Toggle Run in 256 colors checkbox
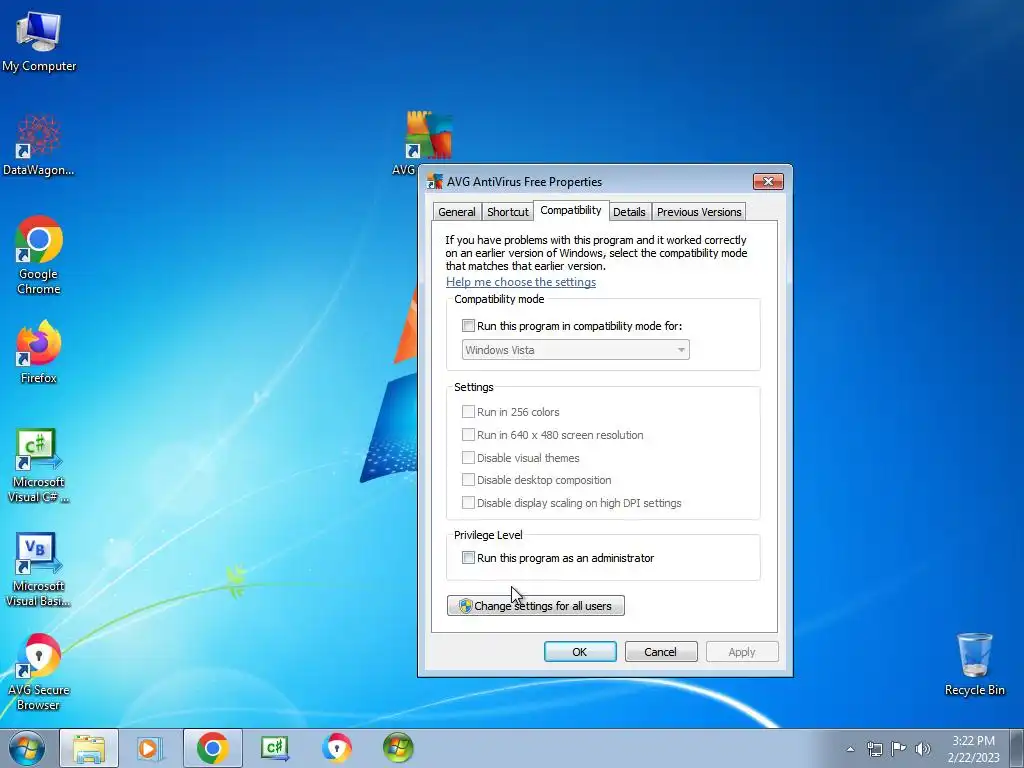Viewport: 1024px width, 768px height. click(468, 412)
